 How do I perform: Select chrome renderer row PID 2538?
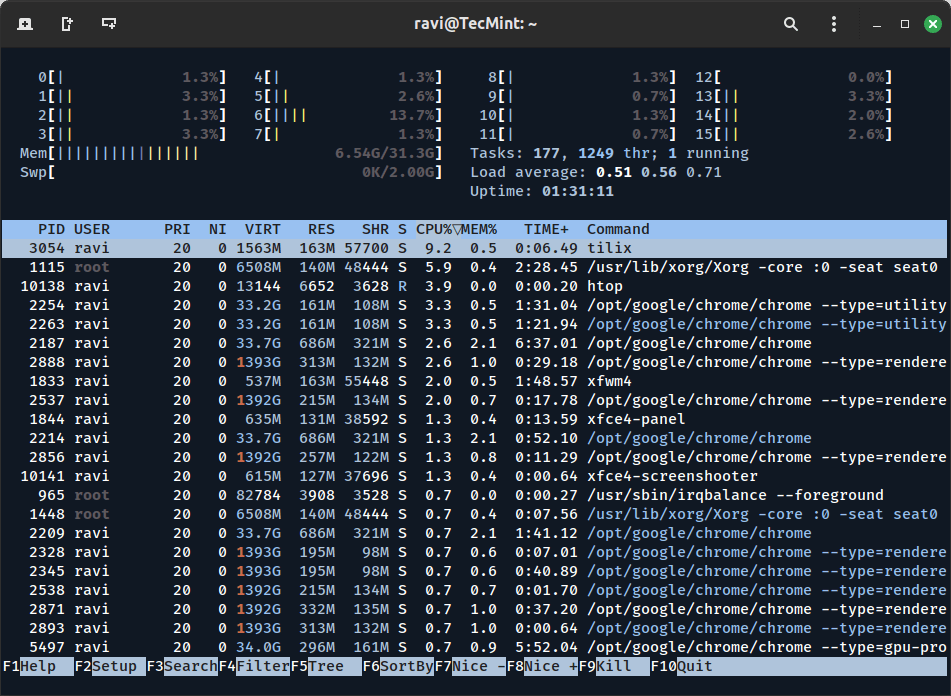point(474,590)
